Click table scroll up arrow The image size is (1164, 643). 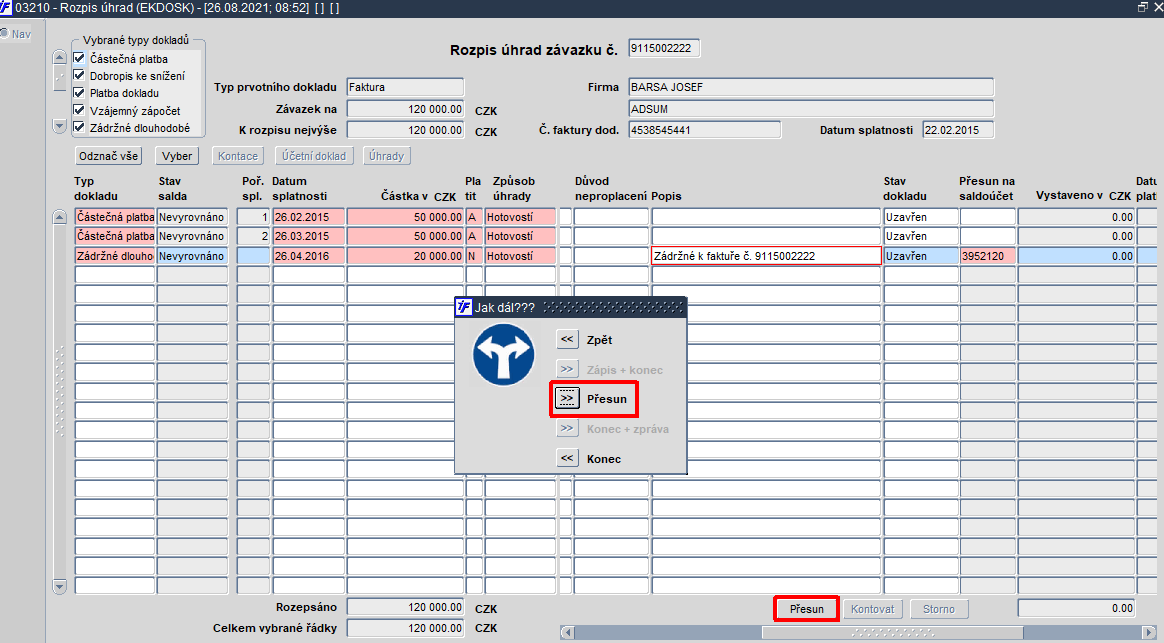[x=59, y=217]
